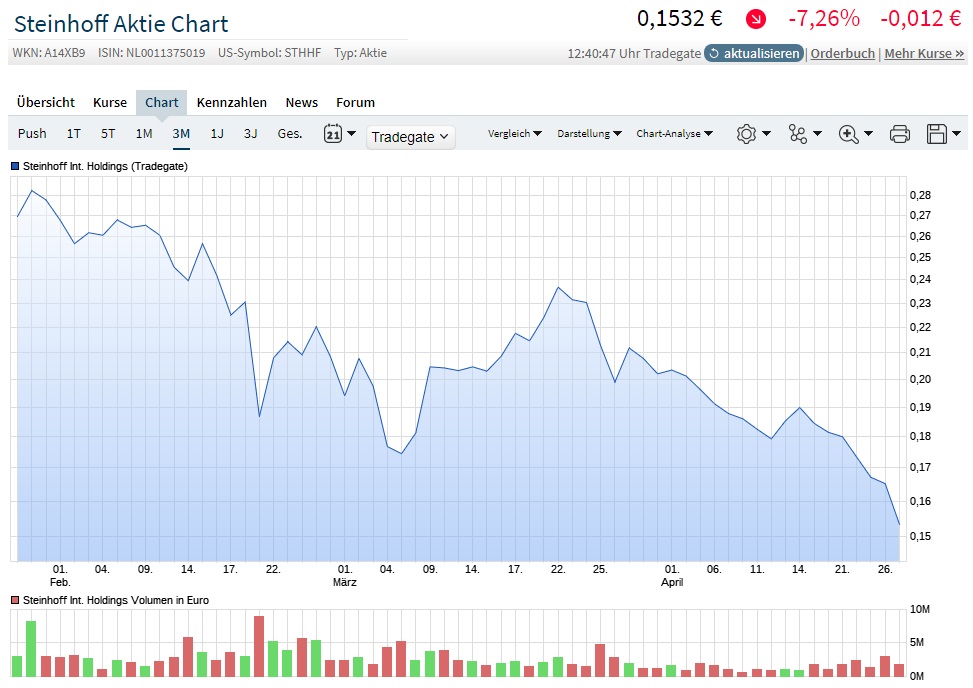Click the save floppy disk icon
973x688 pixels.
(x=936, y=133)
